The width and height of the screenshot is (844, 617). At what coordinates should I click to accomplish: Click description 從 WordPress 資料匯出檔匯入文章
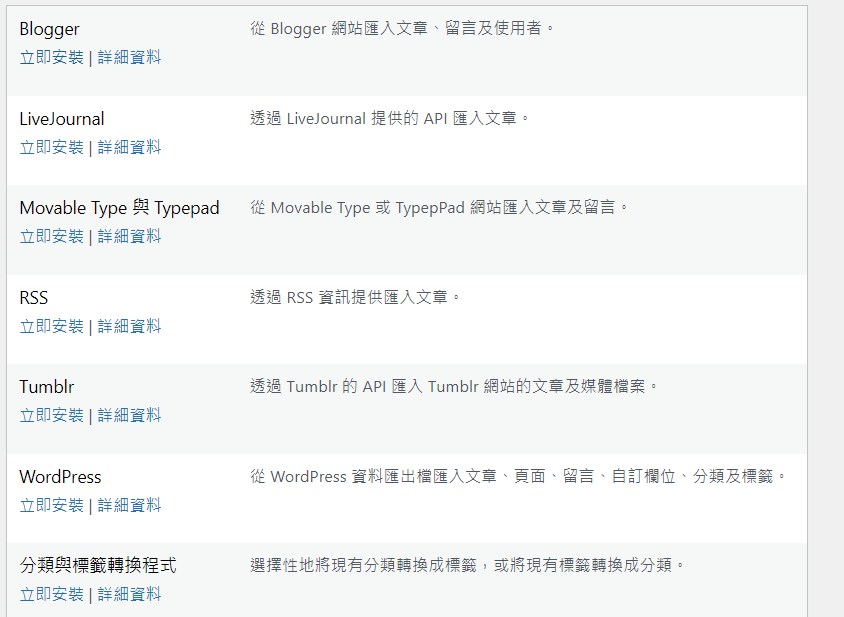point(518,476)
